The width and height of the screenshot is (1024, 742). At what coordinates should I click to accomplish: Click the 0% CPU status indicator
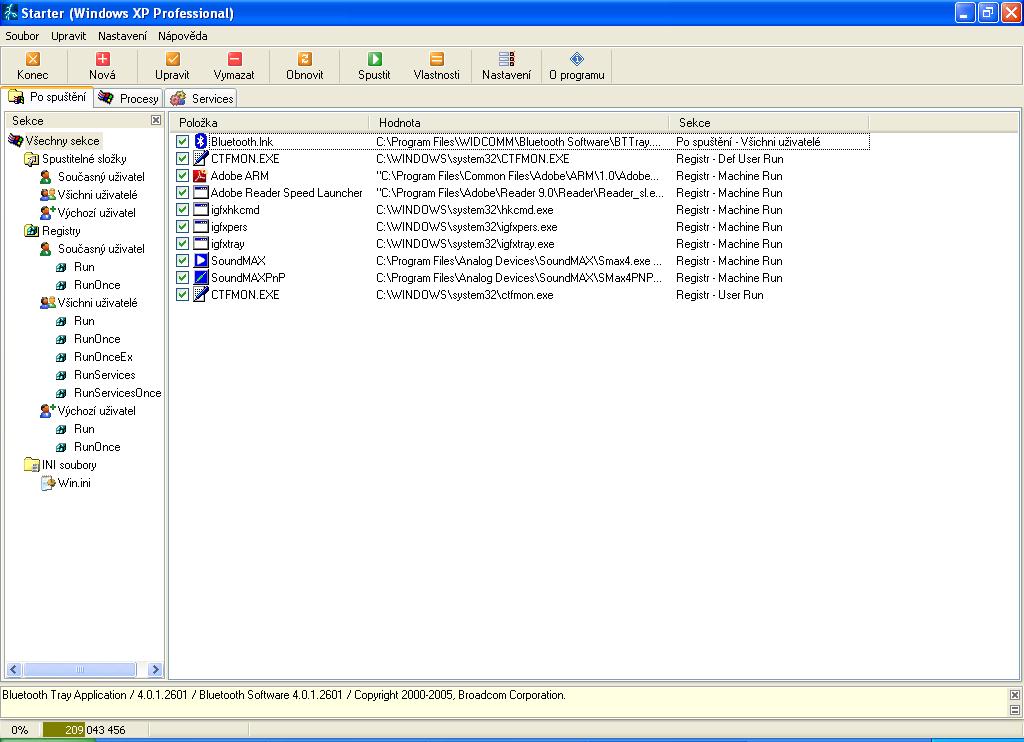pyautogui.click(x=20, y=730)
